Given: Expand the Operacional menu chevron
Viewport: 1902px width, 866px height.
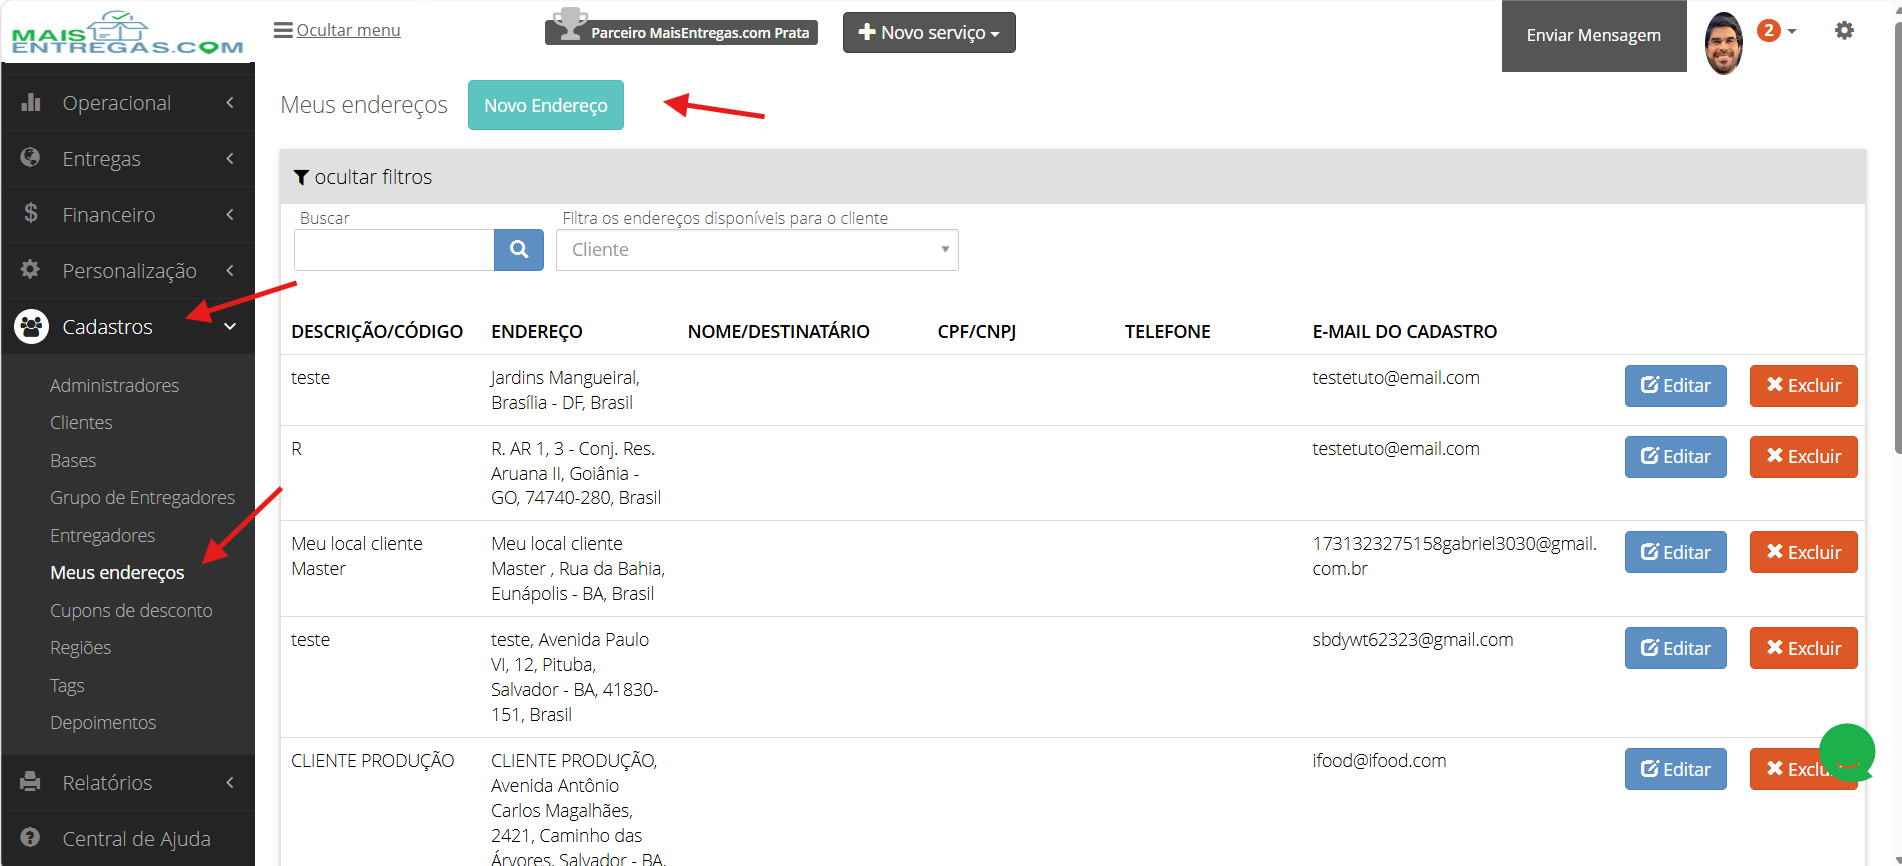Looking at the screenshot, I should click(230, 102).
